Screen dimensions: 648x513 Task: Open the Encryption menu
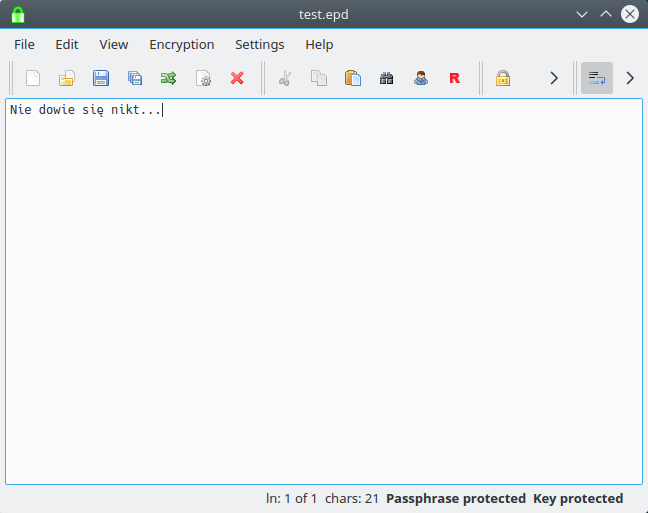coord(182,45)
